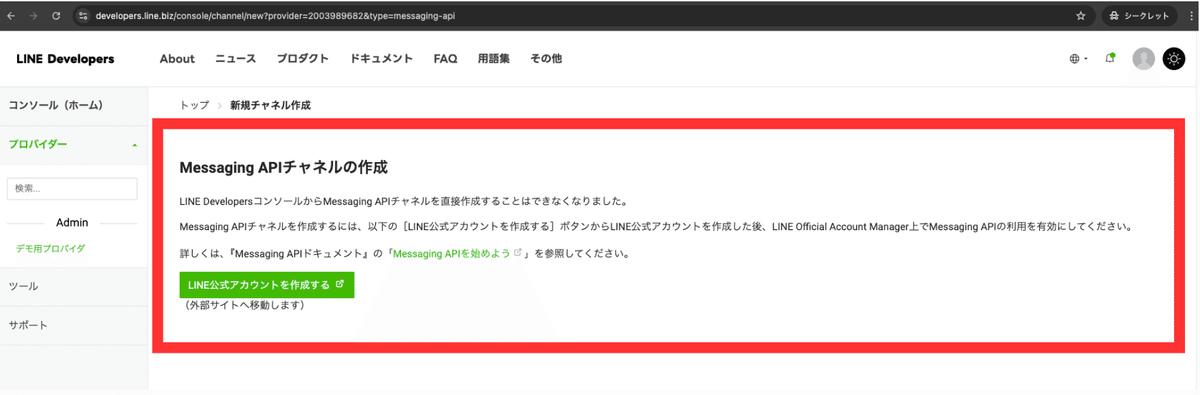
Task: Open the user avatar profile menu
Action: coord(1143,59)
